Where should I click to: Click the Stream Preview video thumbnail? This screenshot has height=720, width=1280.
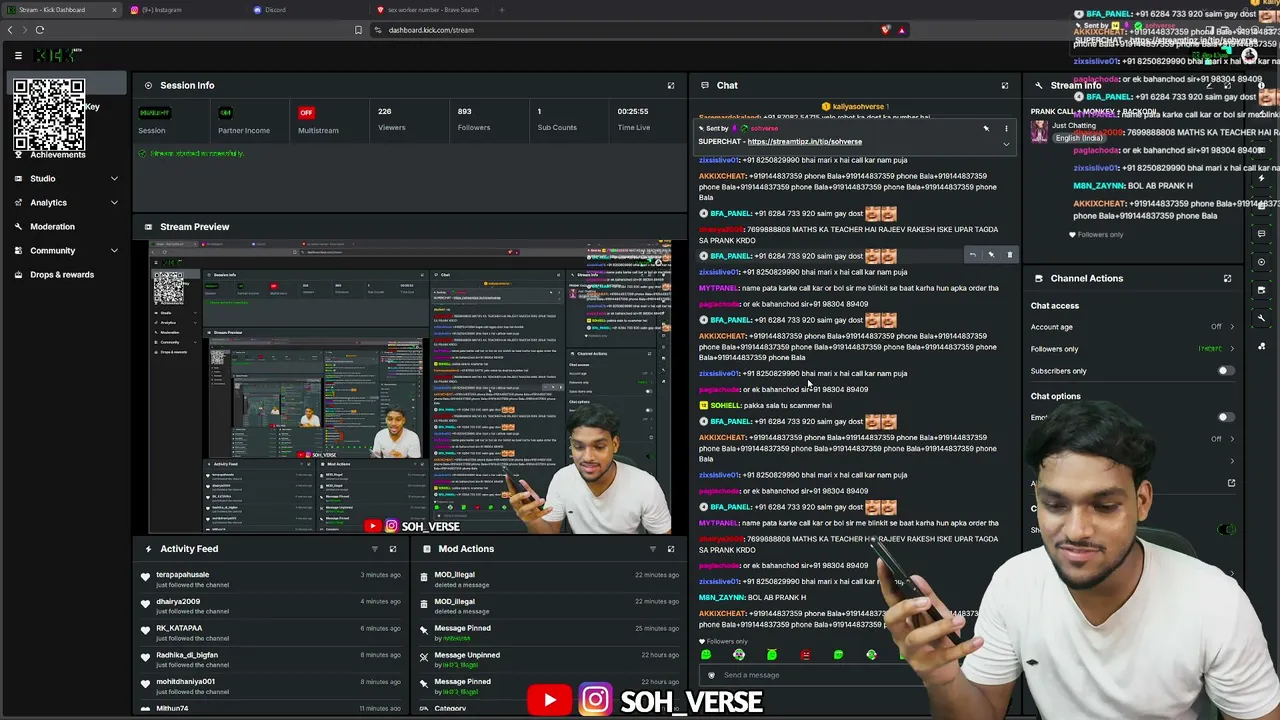410,388
